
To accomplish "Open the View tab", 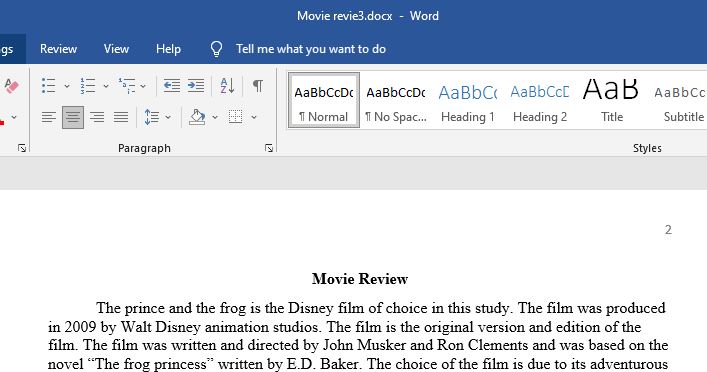I will (x=116, y=49).
